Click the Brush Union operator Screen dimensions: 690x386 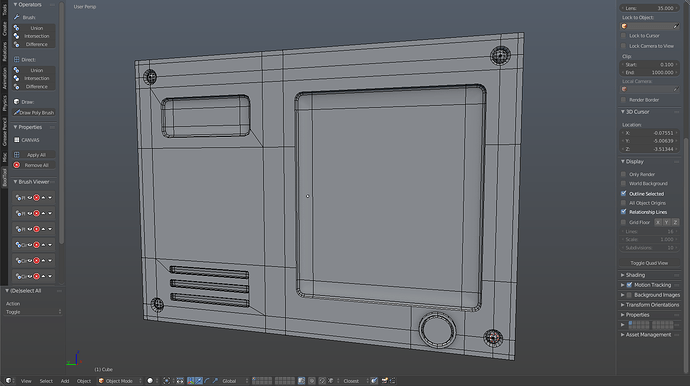tap(34, 28)
